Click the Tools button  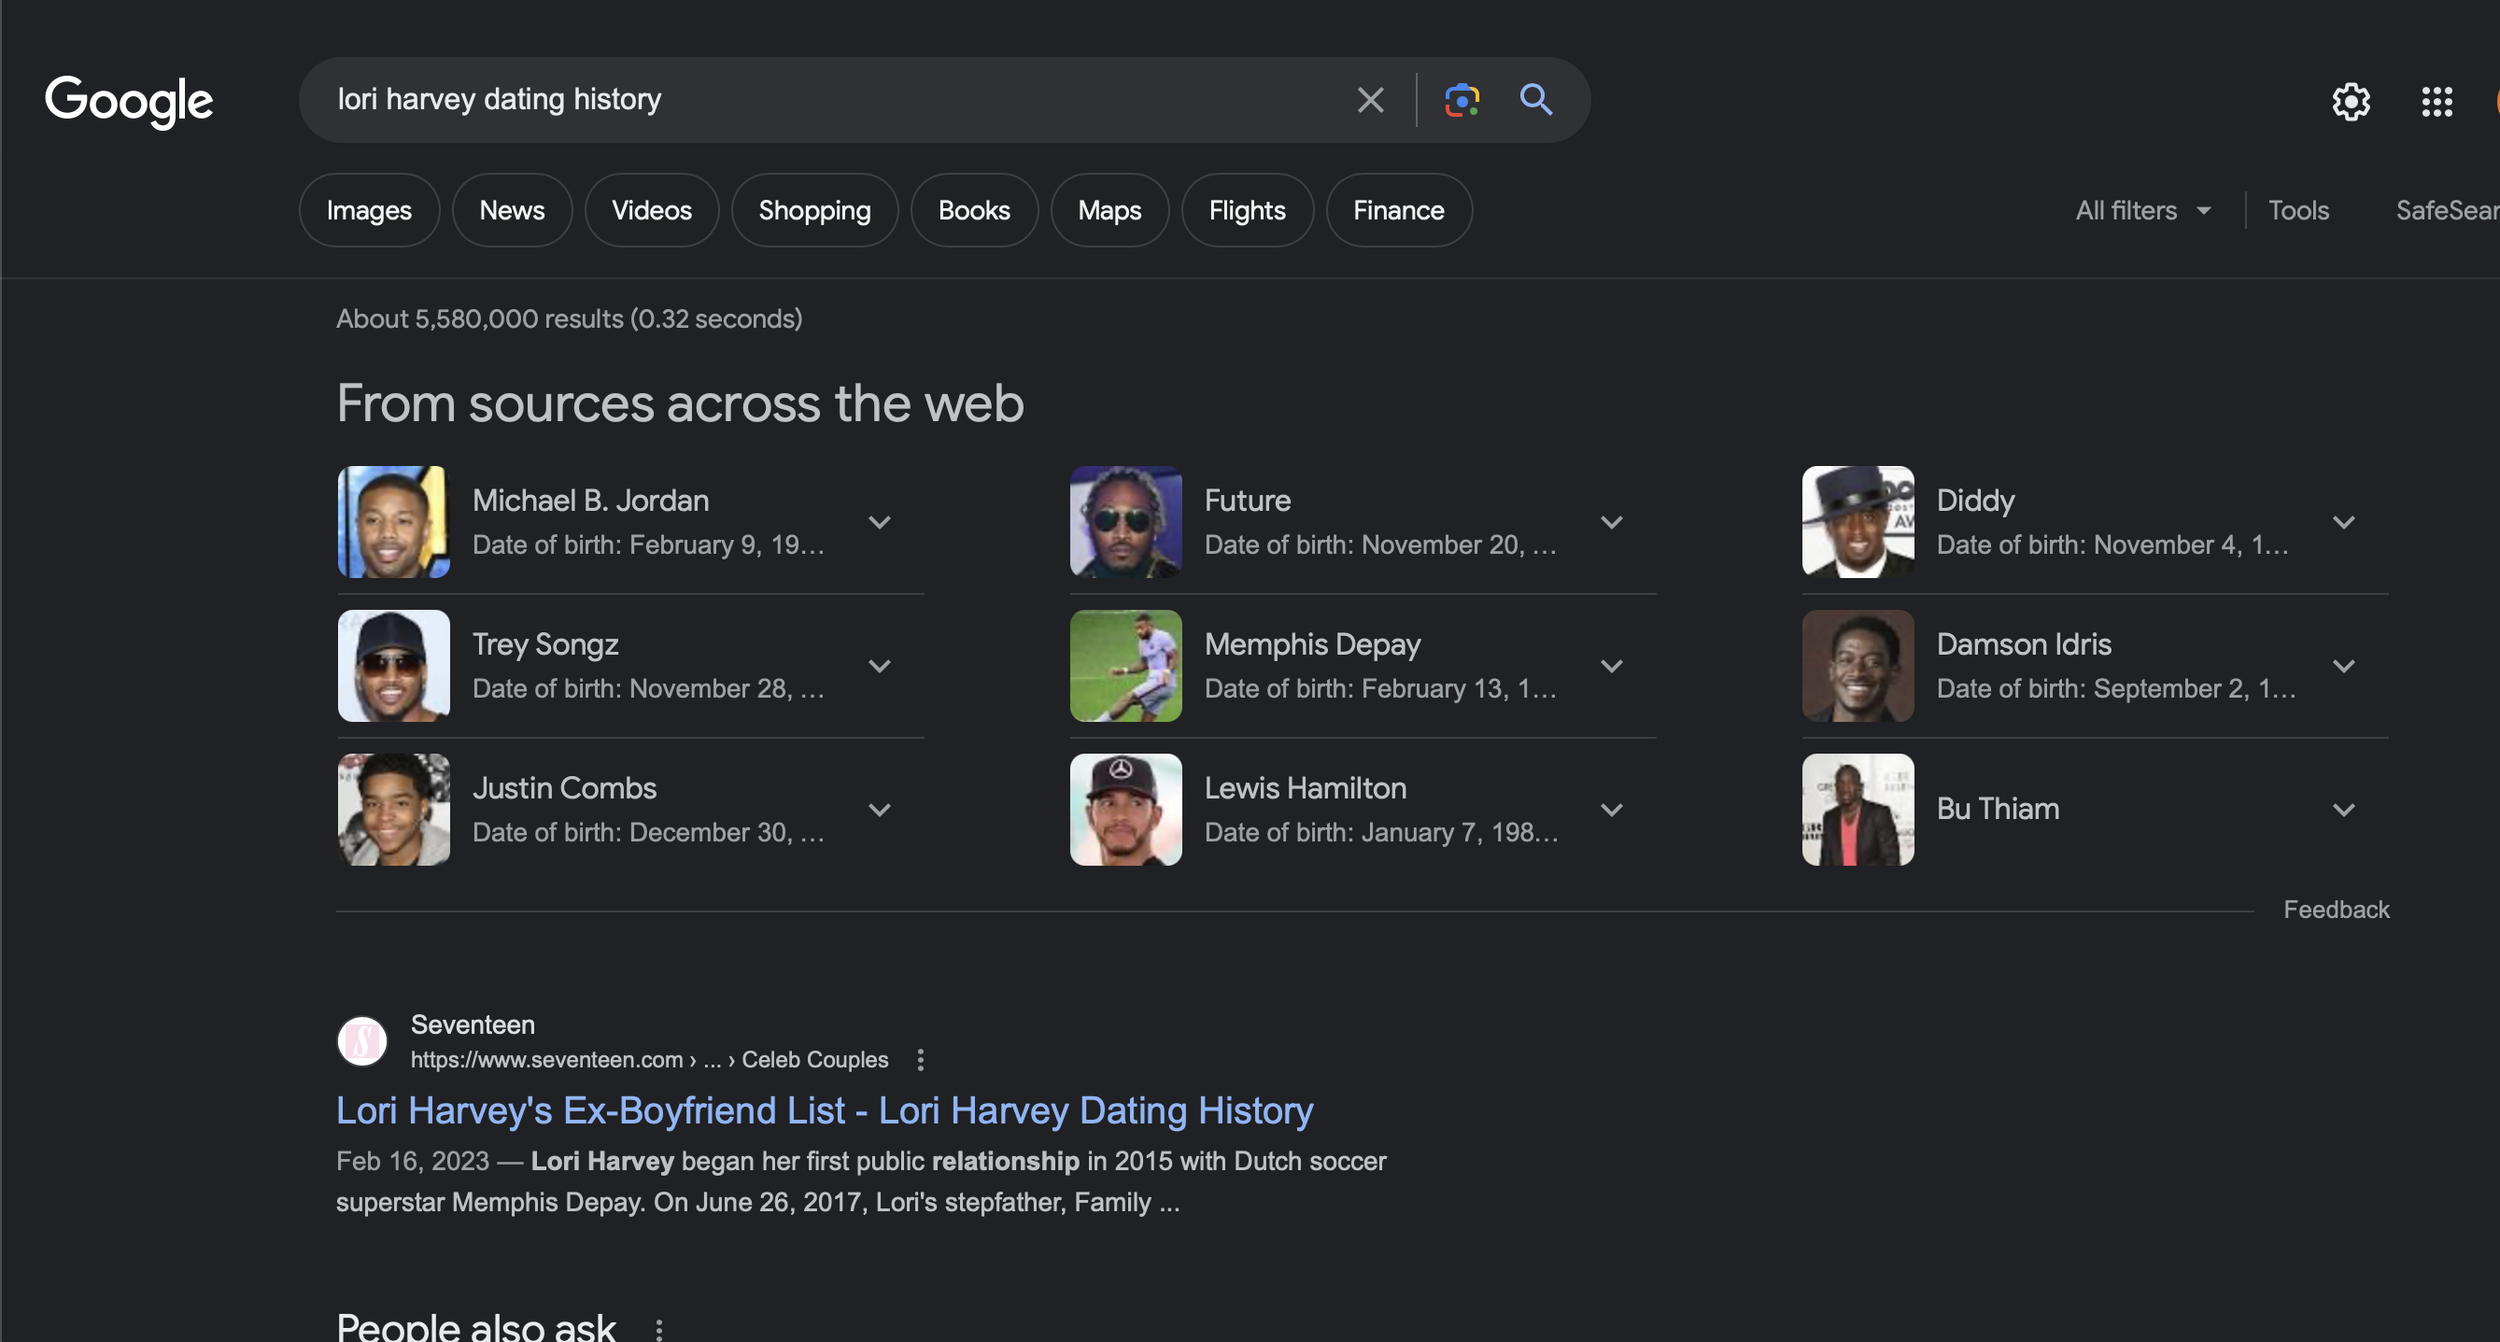(x=2298, y=211)
